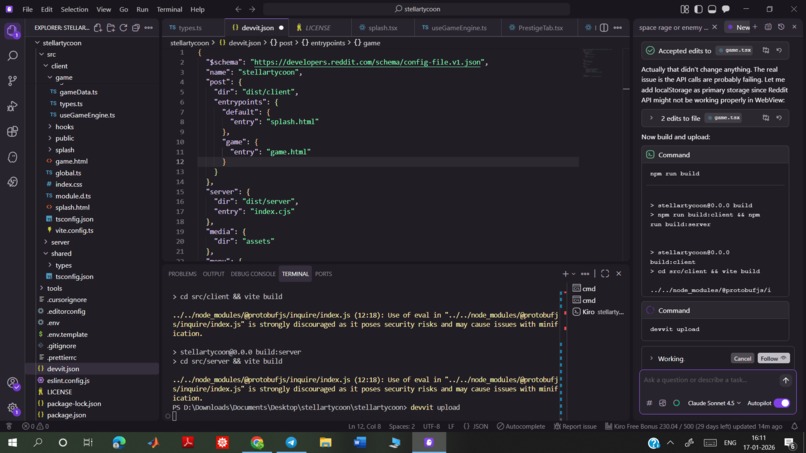
Task: Maximize the terminal panel size
Action: (x=605, y=274)
